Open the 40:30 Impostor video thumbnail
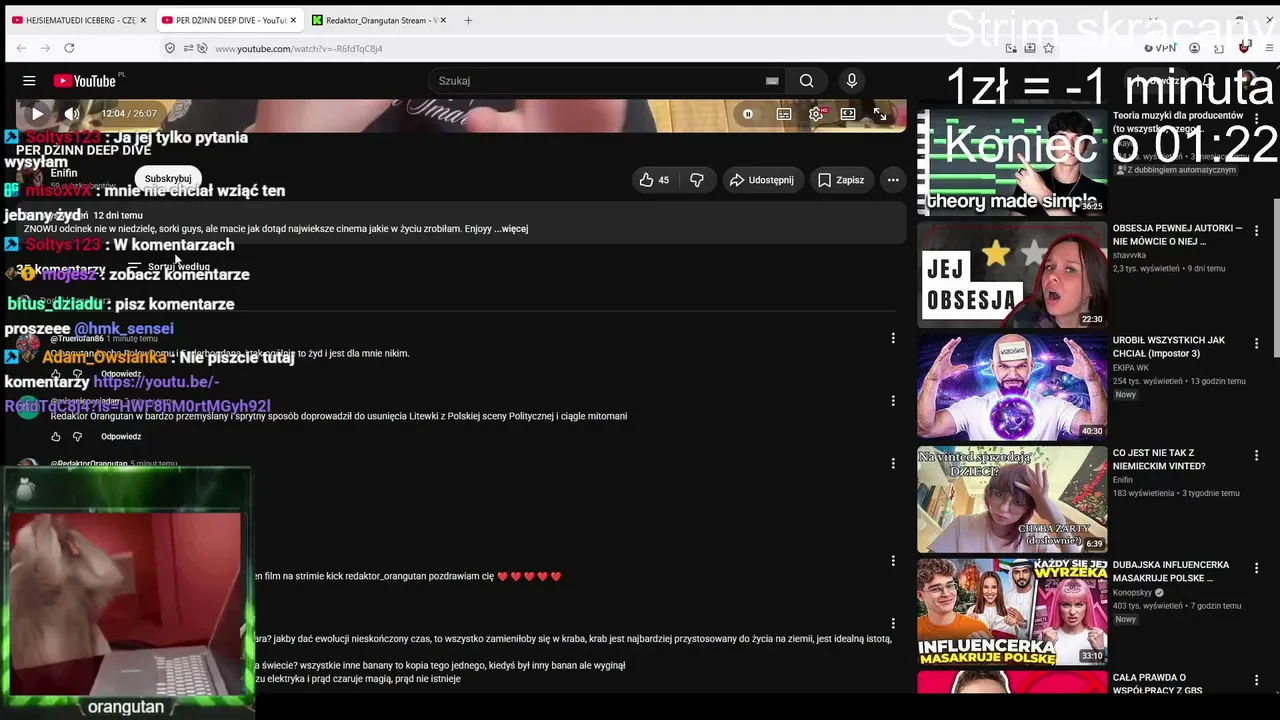The width and height of the screenshot is (1280, 720). point(1012,387)
